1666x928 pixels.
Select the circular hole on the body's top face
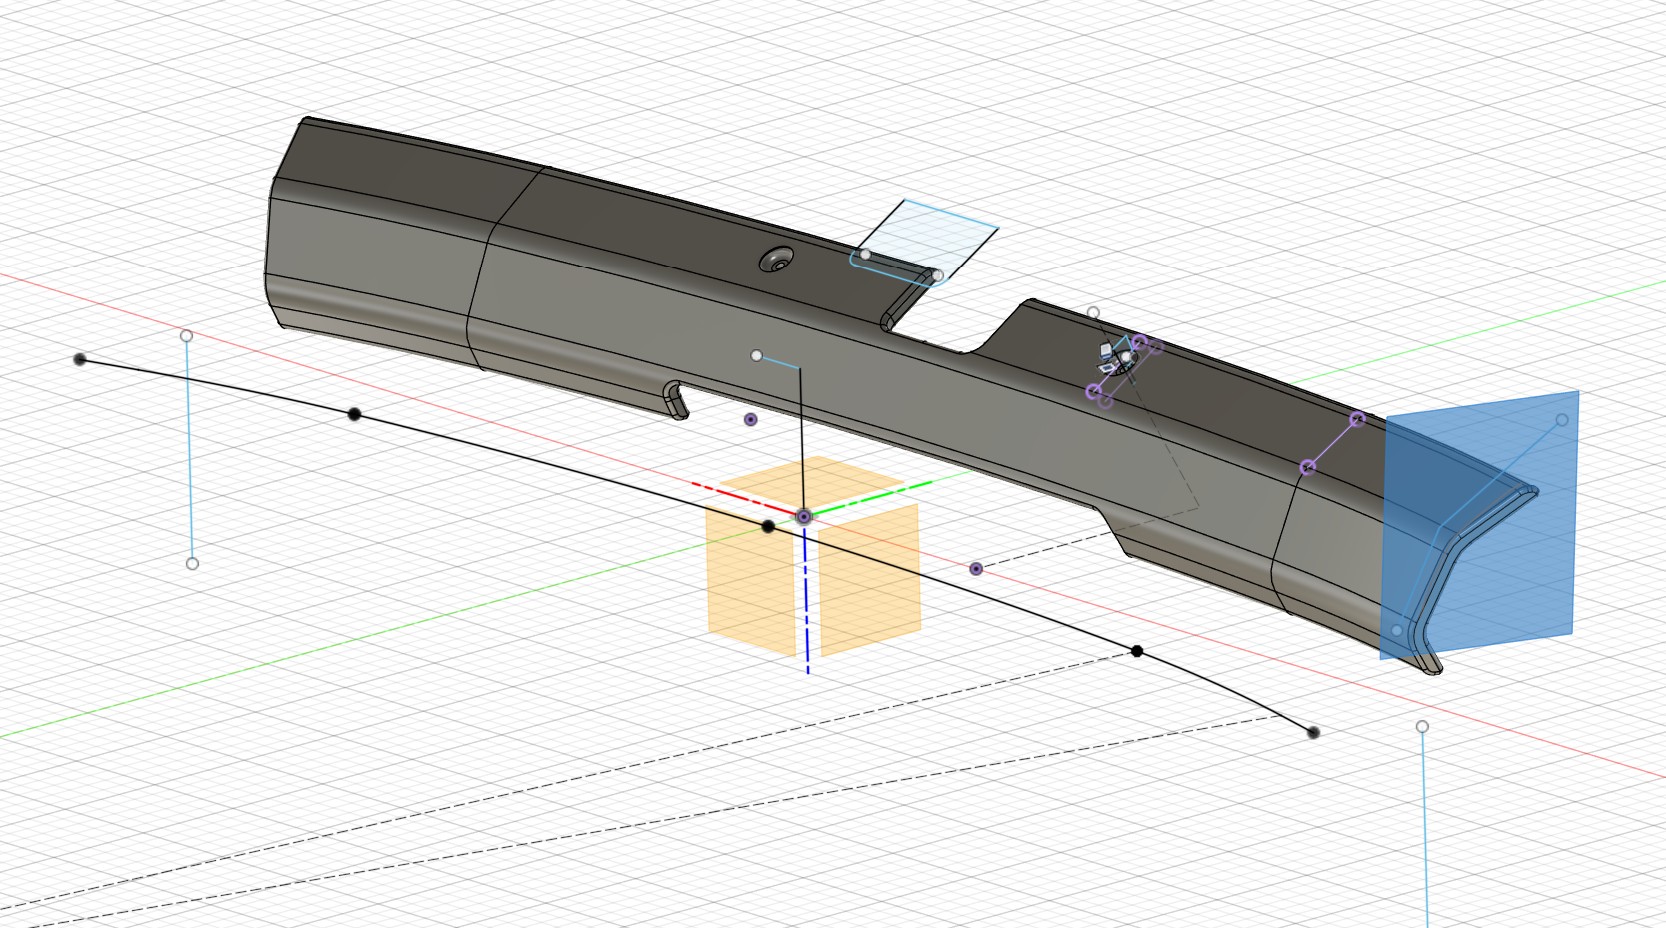776,260
